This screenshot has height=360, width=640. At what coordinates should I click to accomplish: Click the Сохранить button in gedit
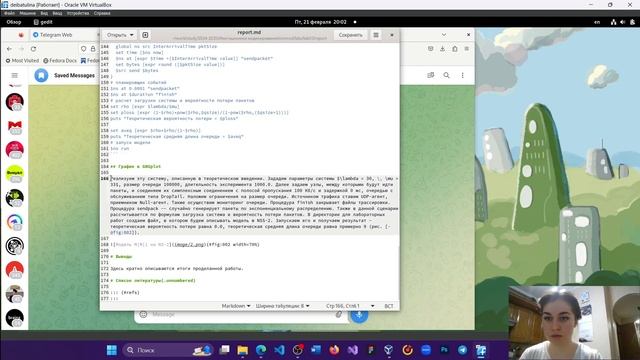pyautogui.click(x=351, y=35)
